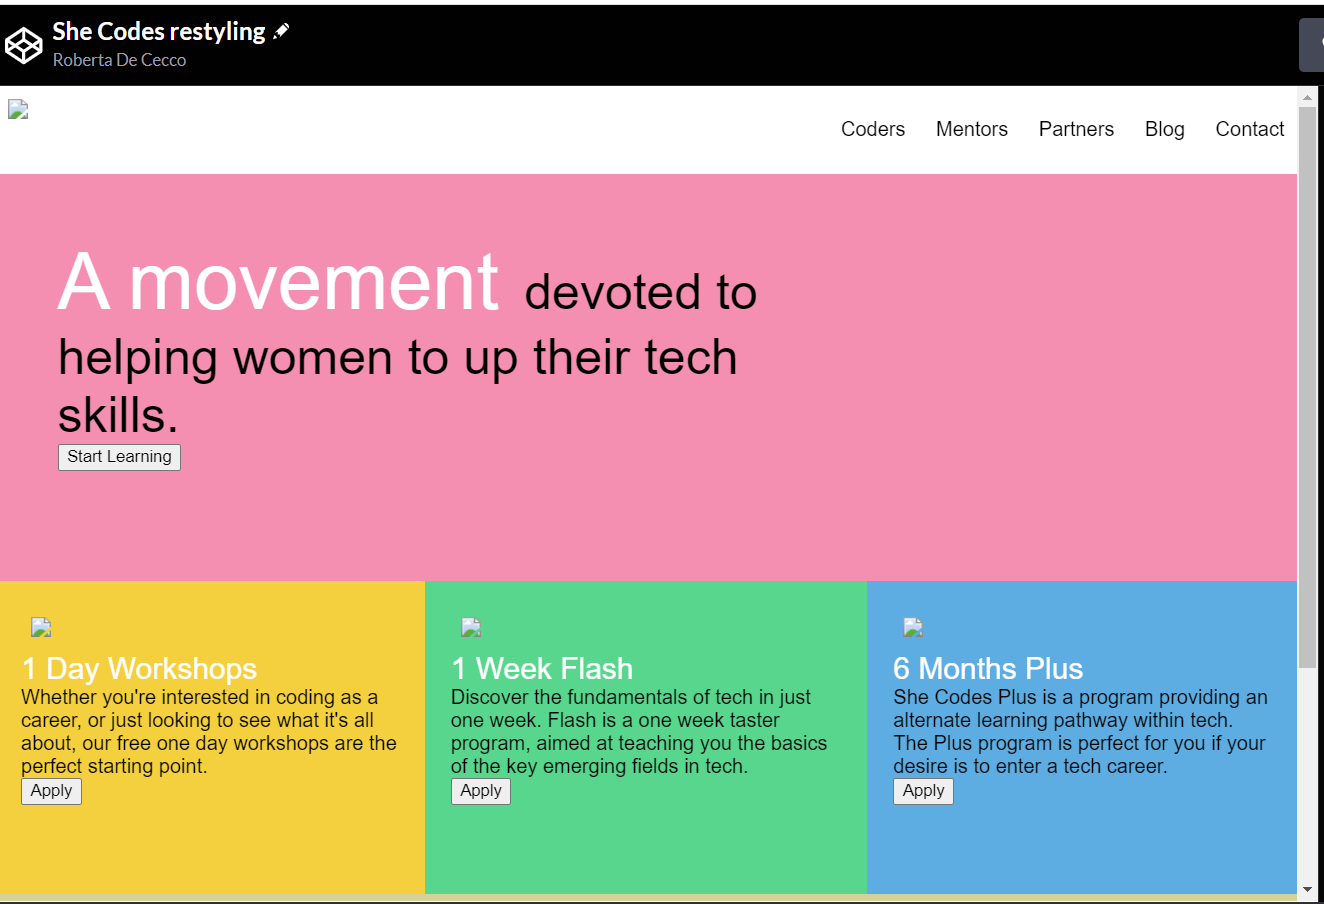Image resolution: width=1324 pixels, height=904 pixels.
Task: Click the vertical scrollbar thumb
Action: coord(1307,387)
